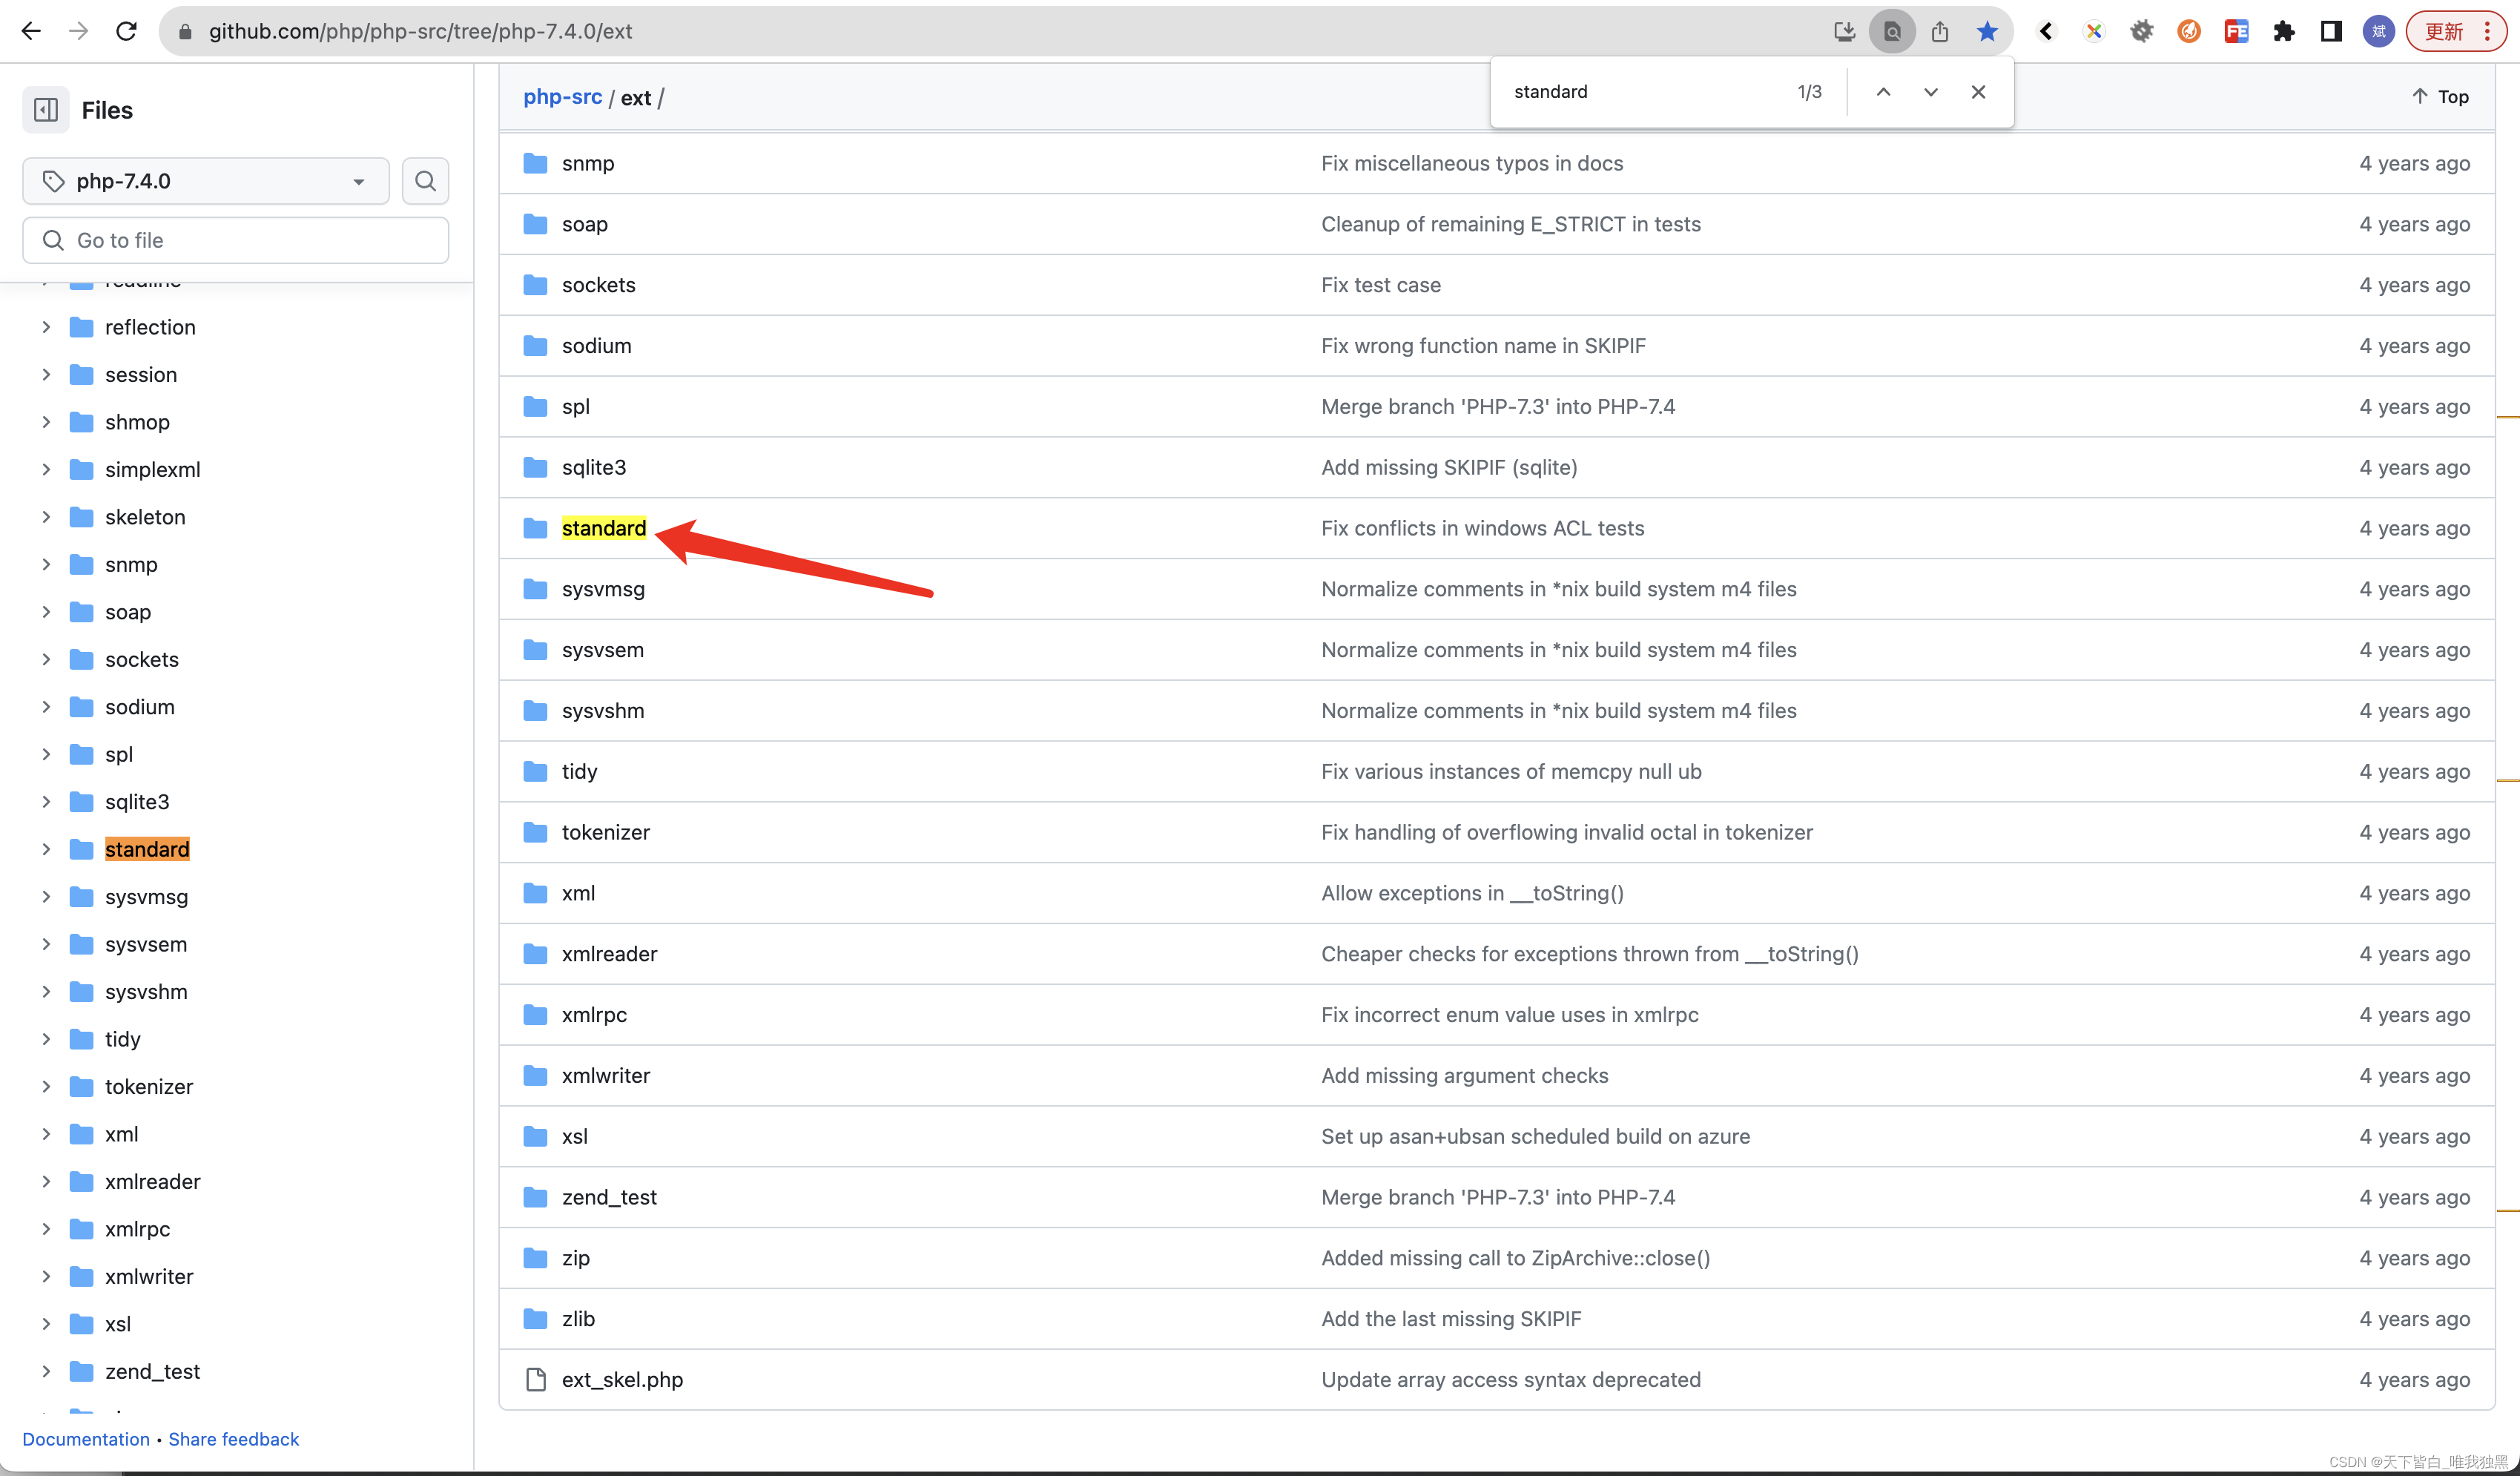
Task: Toggle the browser side panel icon
Action: coord(2330,31)
